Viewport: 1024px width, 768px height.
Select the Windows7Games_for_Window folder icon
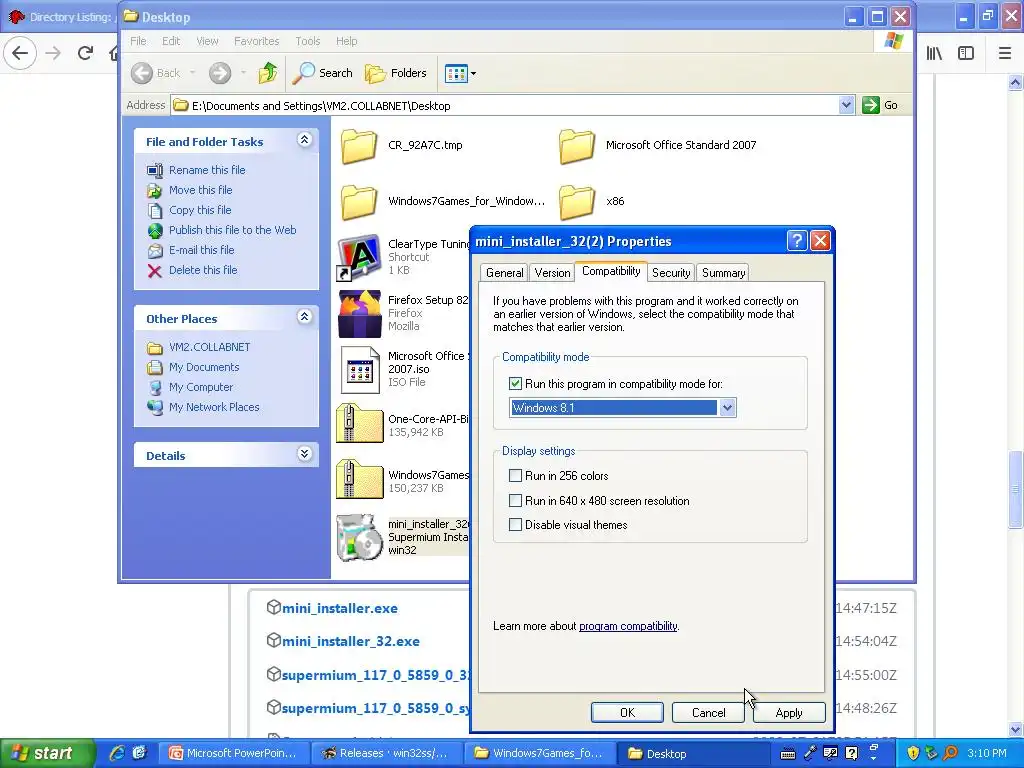point(359,201)
